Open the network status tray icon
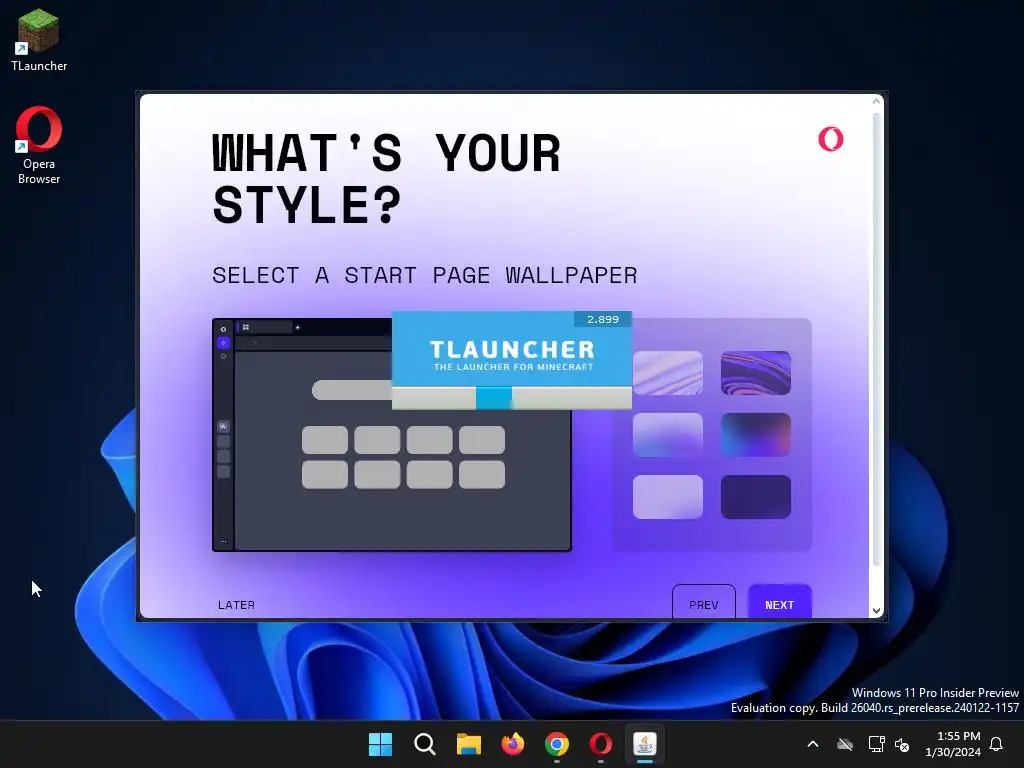Image resolution: width=1024 pixels, height=768 pixels. pos(876,744)
